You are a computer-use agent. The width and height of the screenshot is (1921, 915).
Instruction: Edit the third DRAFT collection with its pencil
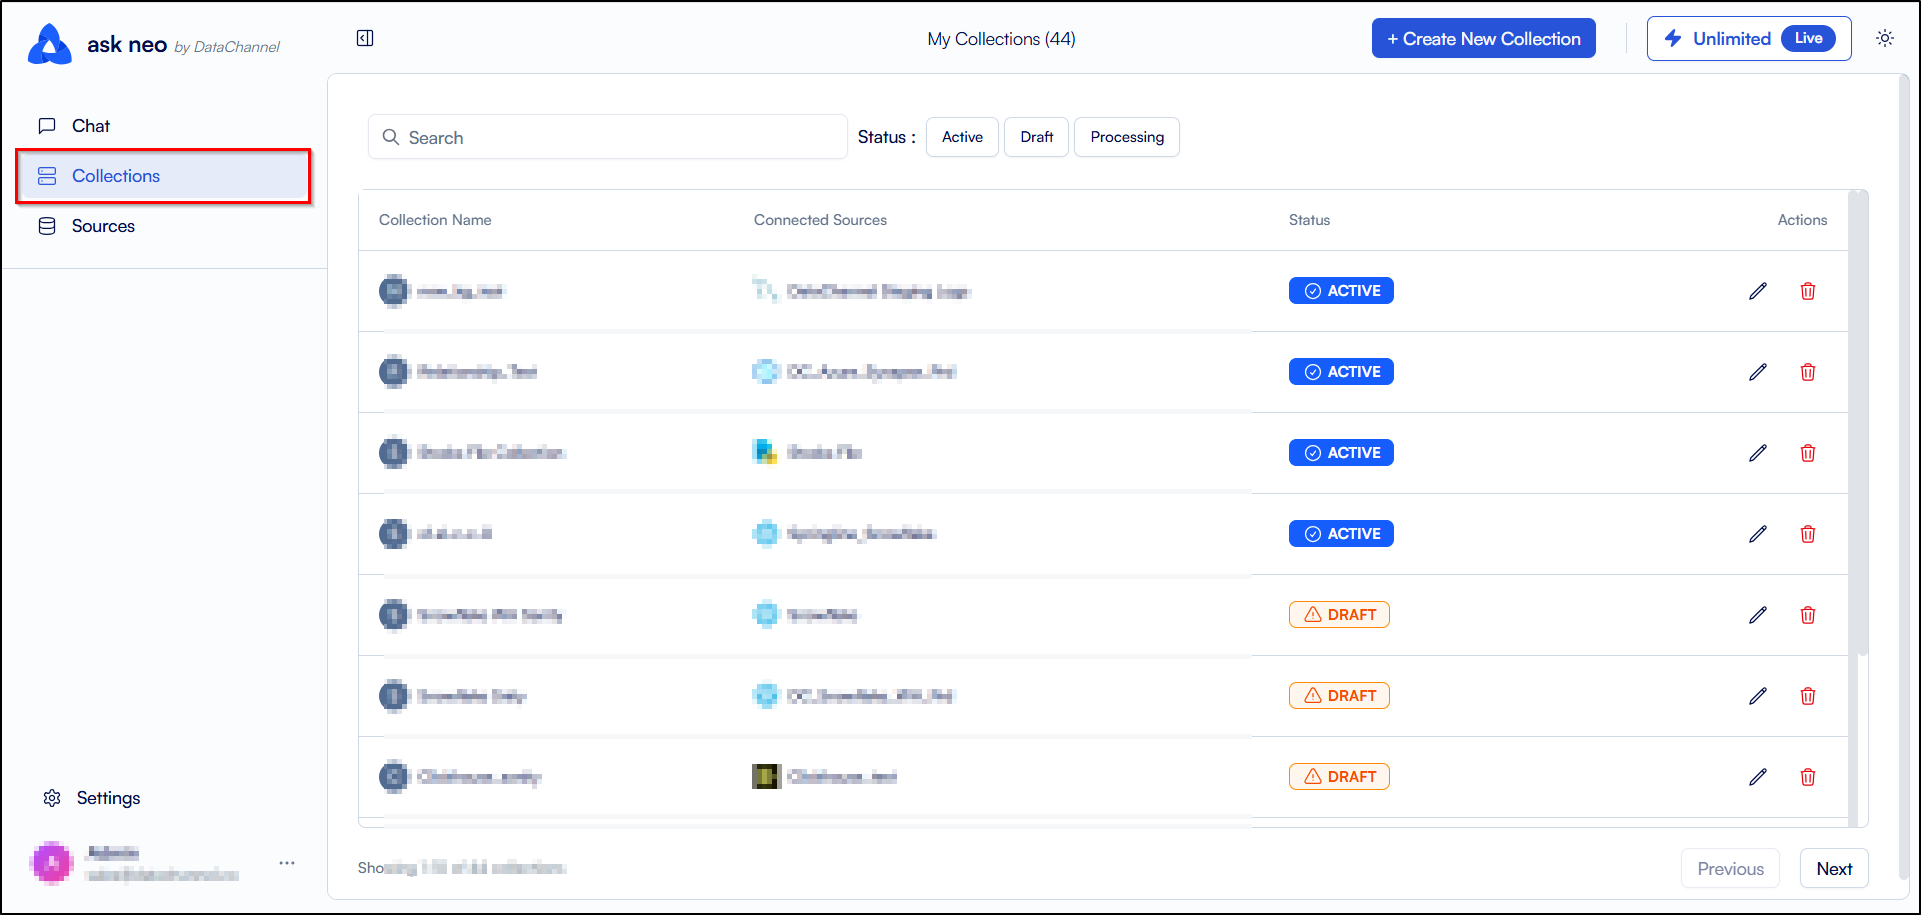1758,777
